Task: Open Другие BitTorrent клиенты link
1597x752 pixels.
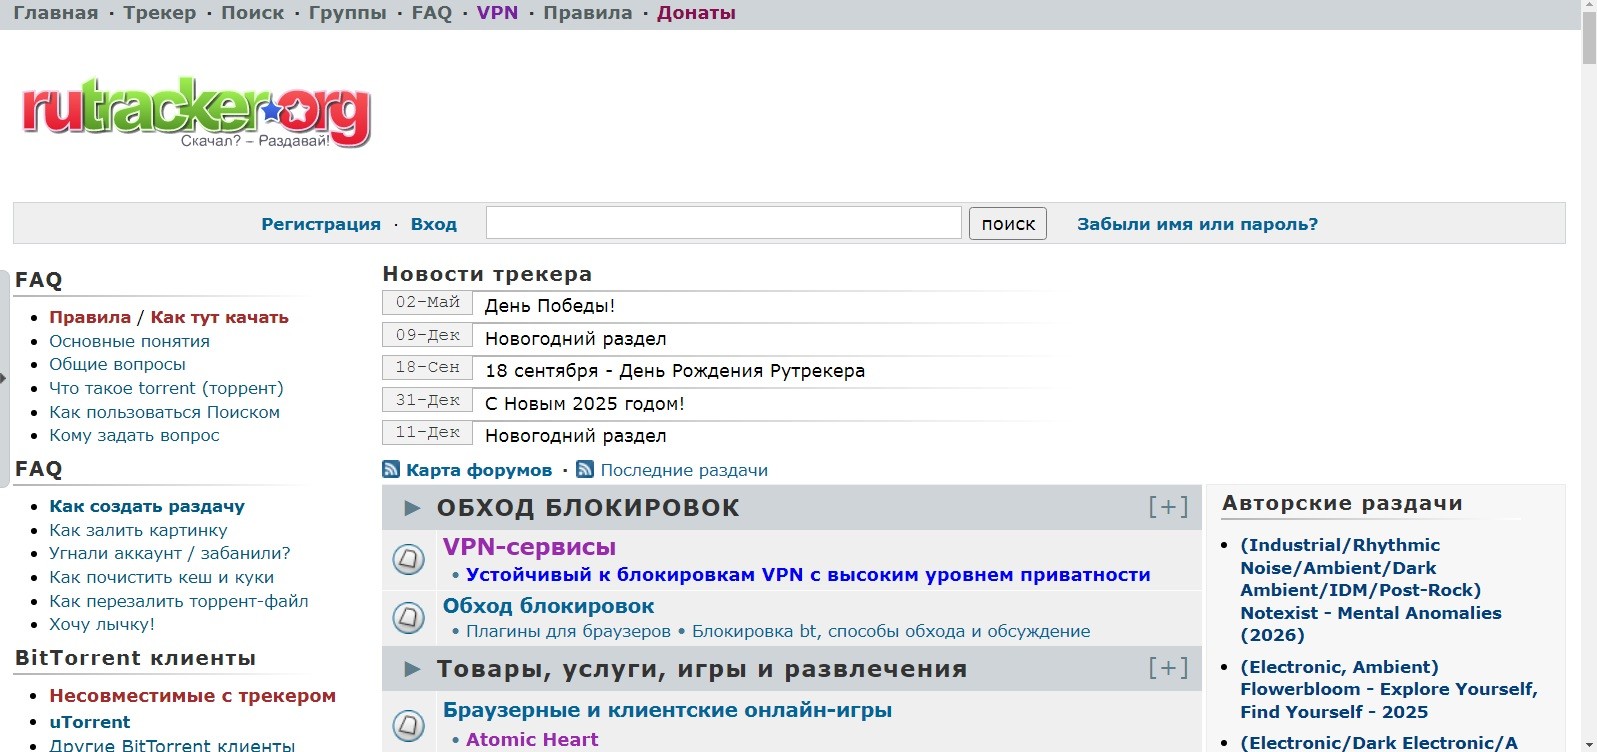Action: [x=172, y=745]
